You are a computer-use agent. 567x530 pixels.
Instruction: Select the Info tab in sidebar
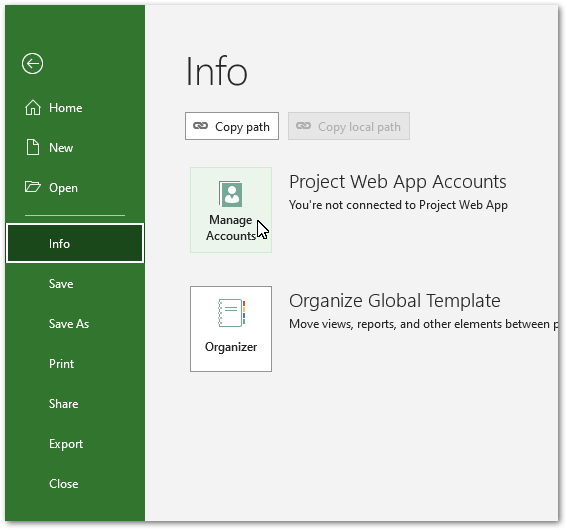point(75,243)
